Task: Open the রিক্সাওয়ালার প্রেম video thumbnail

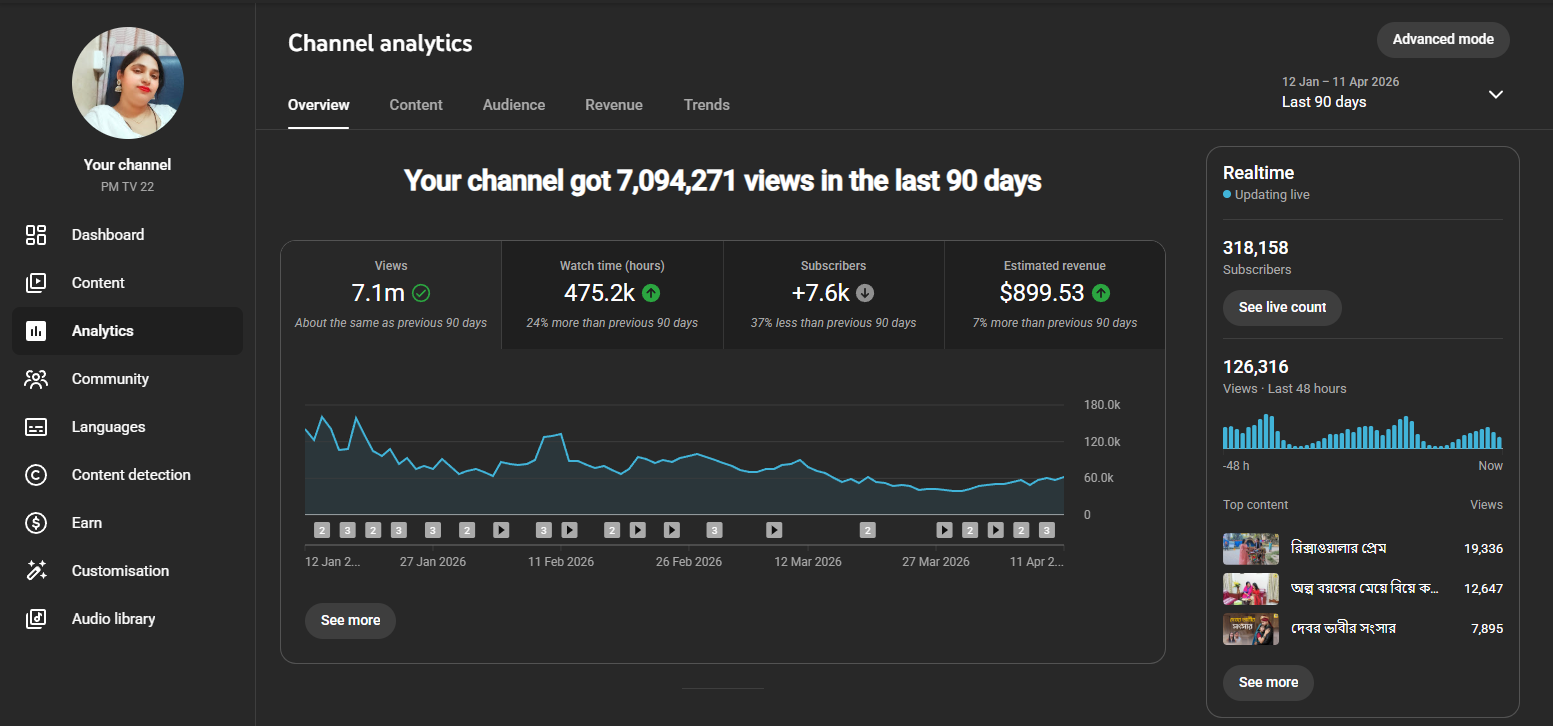Action: [x=1250, y=549]
